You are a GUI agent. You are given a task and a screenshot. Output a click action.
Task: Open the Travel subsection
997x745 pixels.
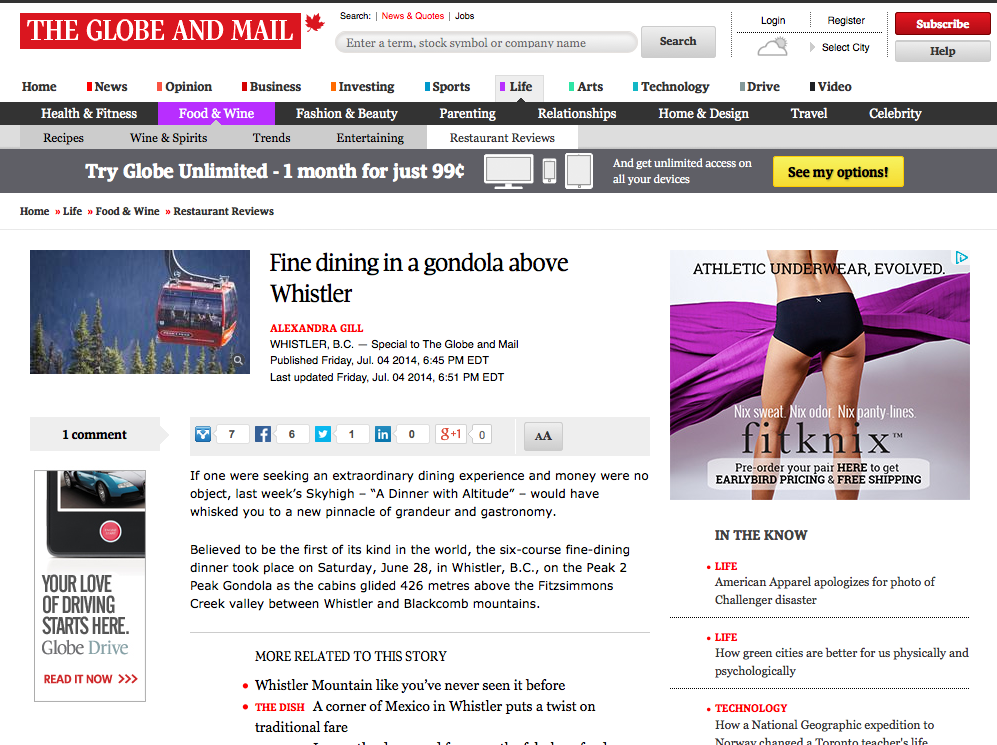[x=809, y=113]
